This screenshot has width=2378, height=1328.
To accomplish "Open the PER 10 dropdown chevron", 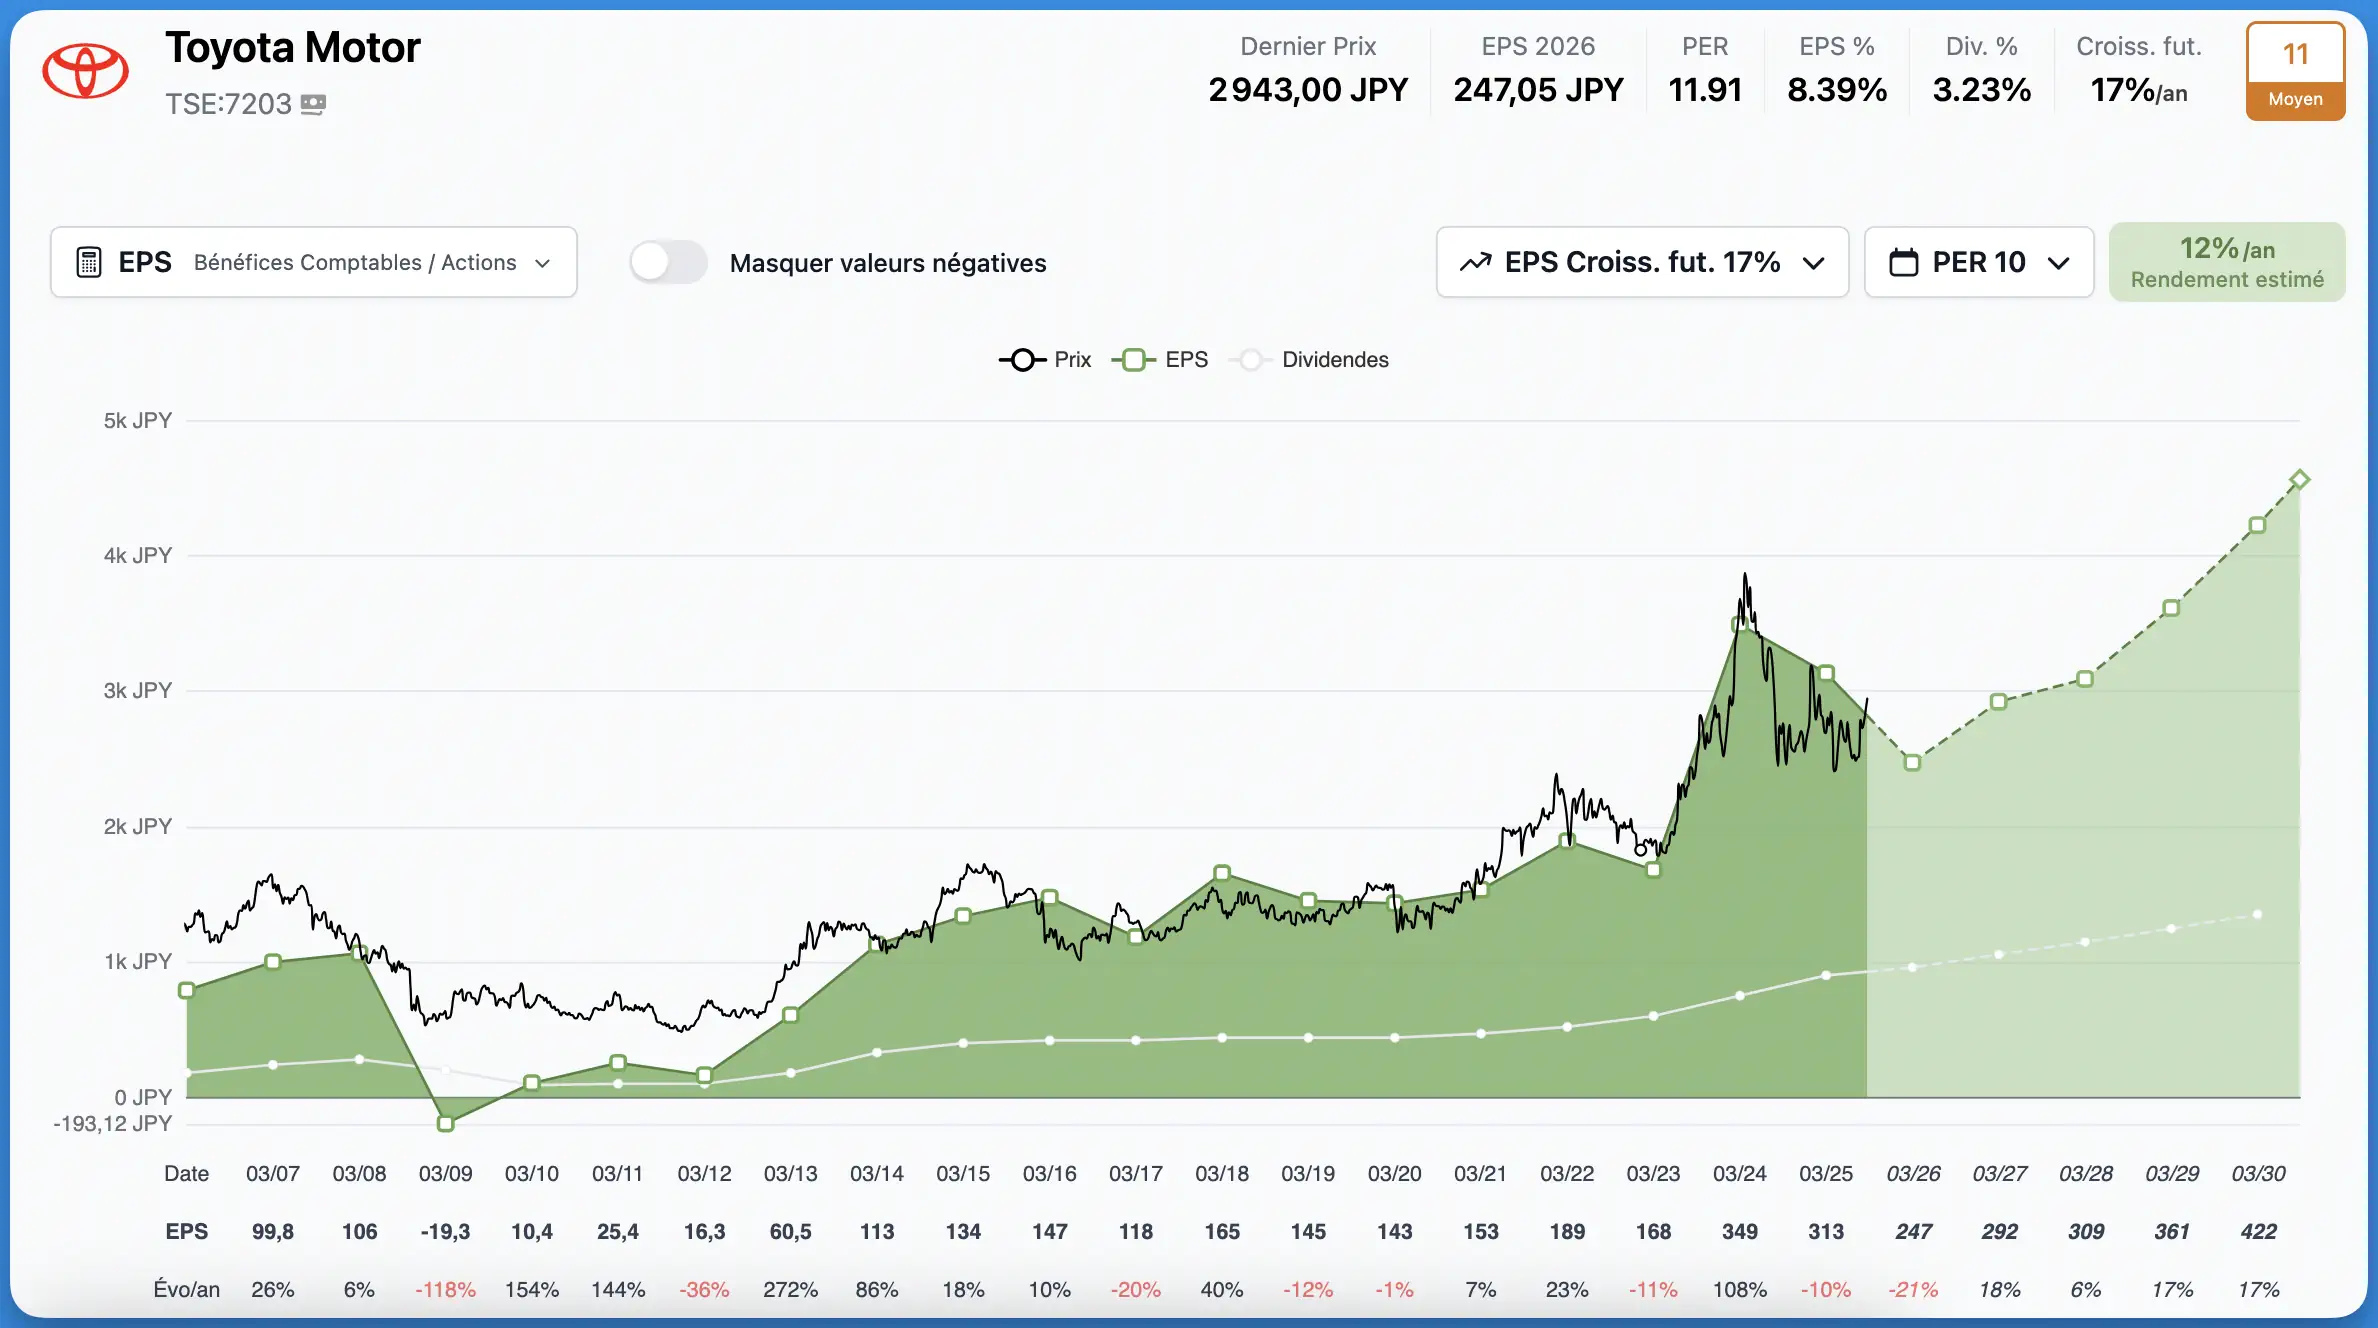I will [2058, 263].
